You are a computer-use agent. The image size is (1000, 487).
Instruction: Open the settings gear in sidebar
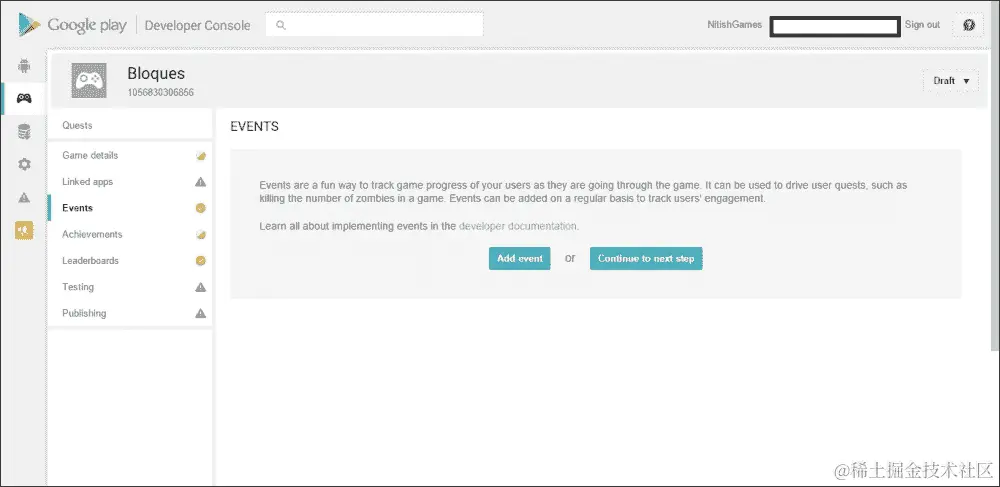click(24, 164)
